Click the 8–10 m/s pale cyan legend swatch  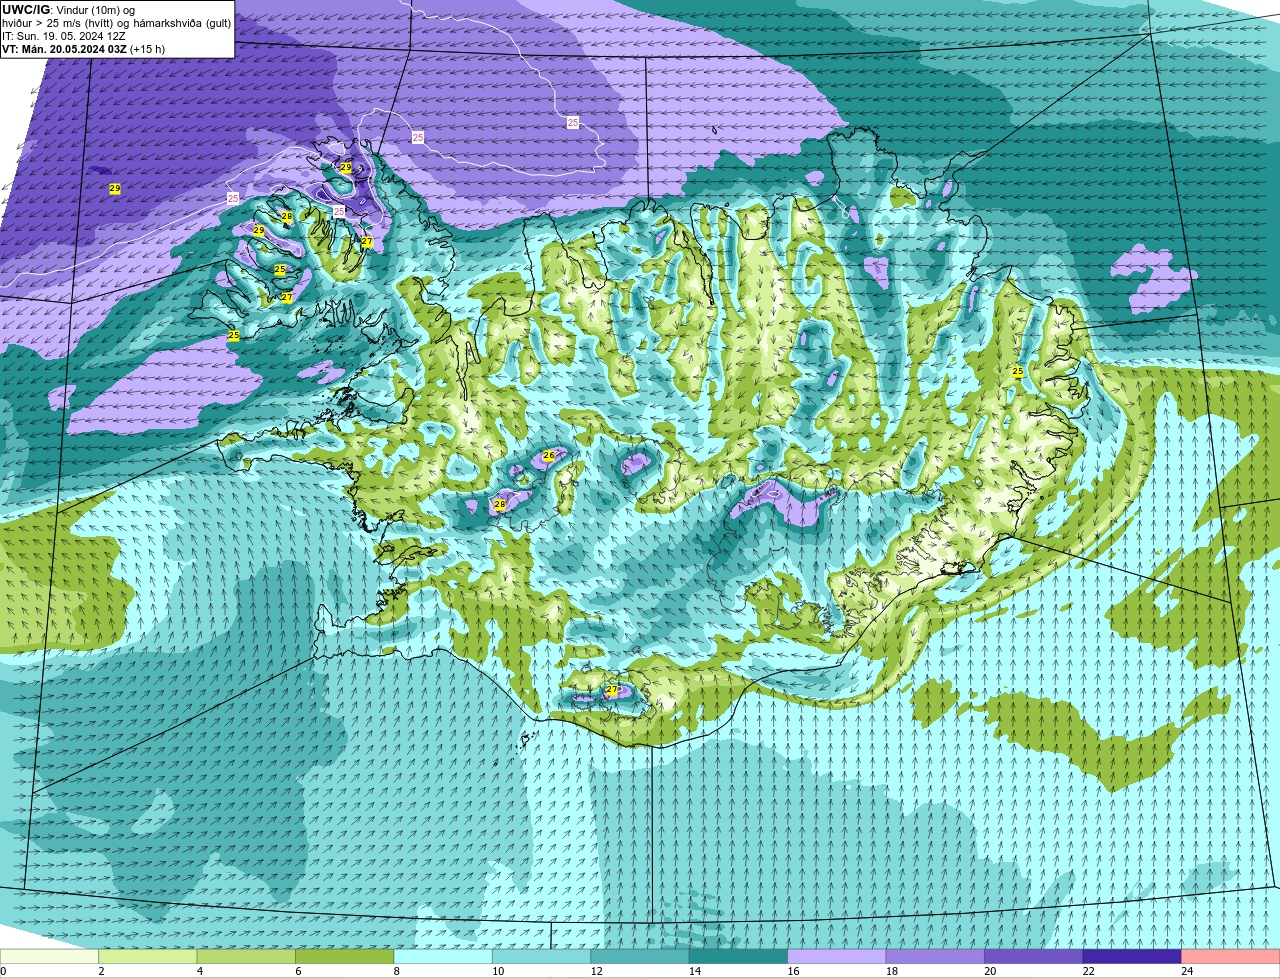tap(443, 956)
